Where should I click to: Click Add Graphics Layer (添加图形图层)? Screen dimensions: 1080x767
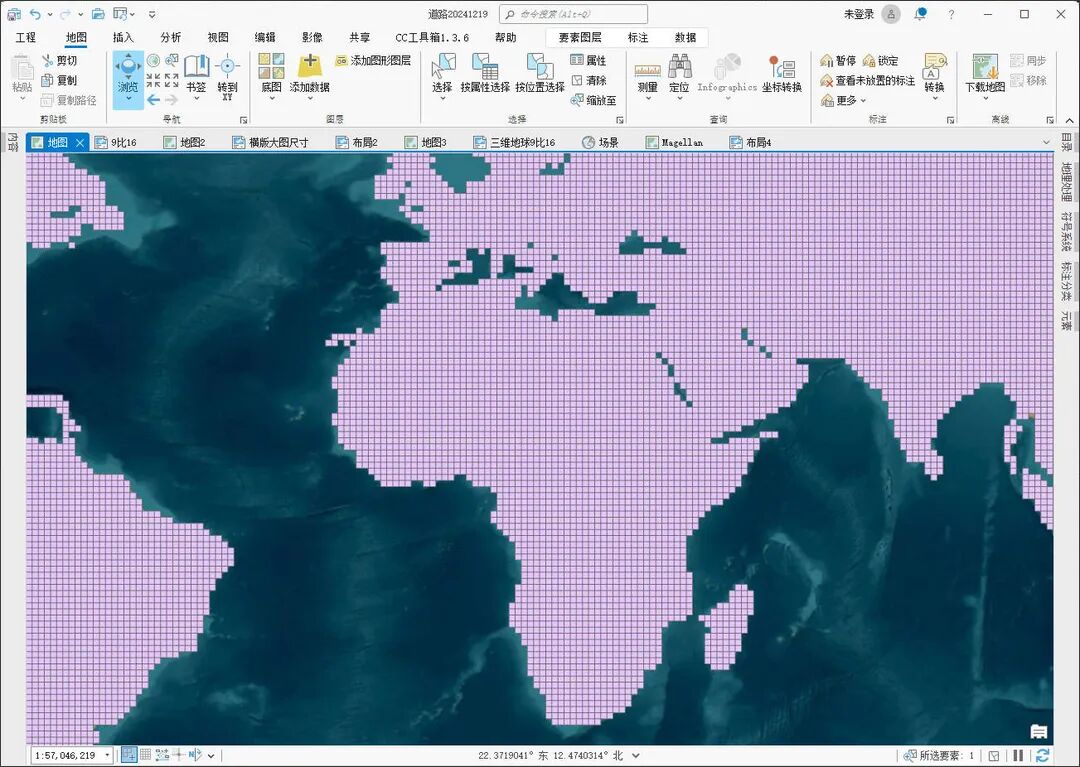pos(373,61)
